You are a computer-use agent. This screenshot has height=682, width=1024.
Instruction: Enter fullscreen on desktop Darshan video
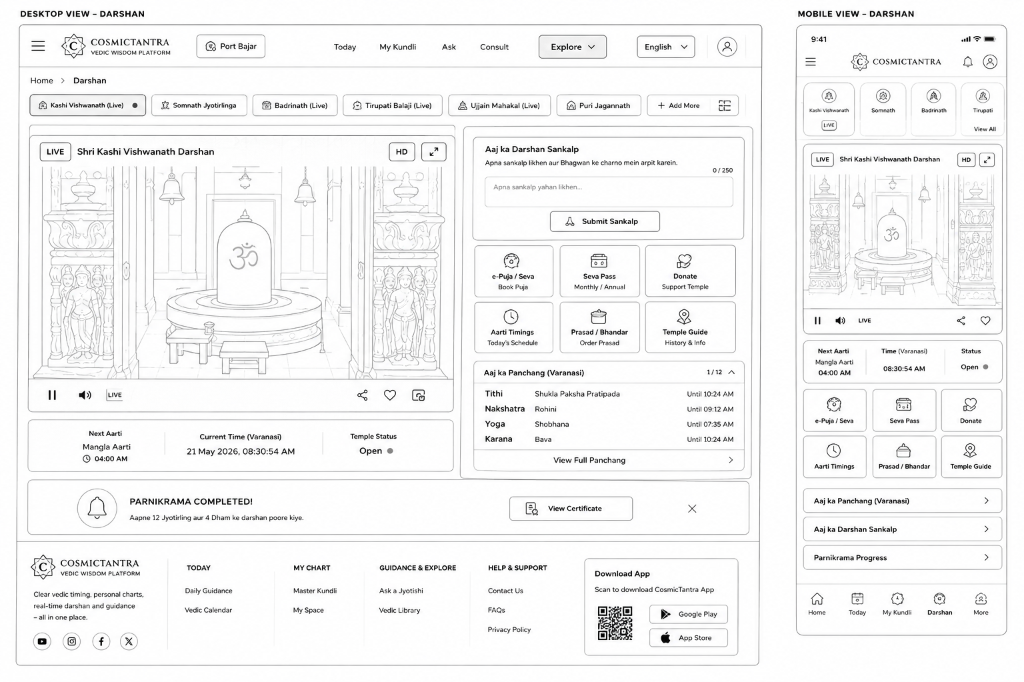point(434,152)
